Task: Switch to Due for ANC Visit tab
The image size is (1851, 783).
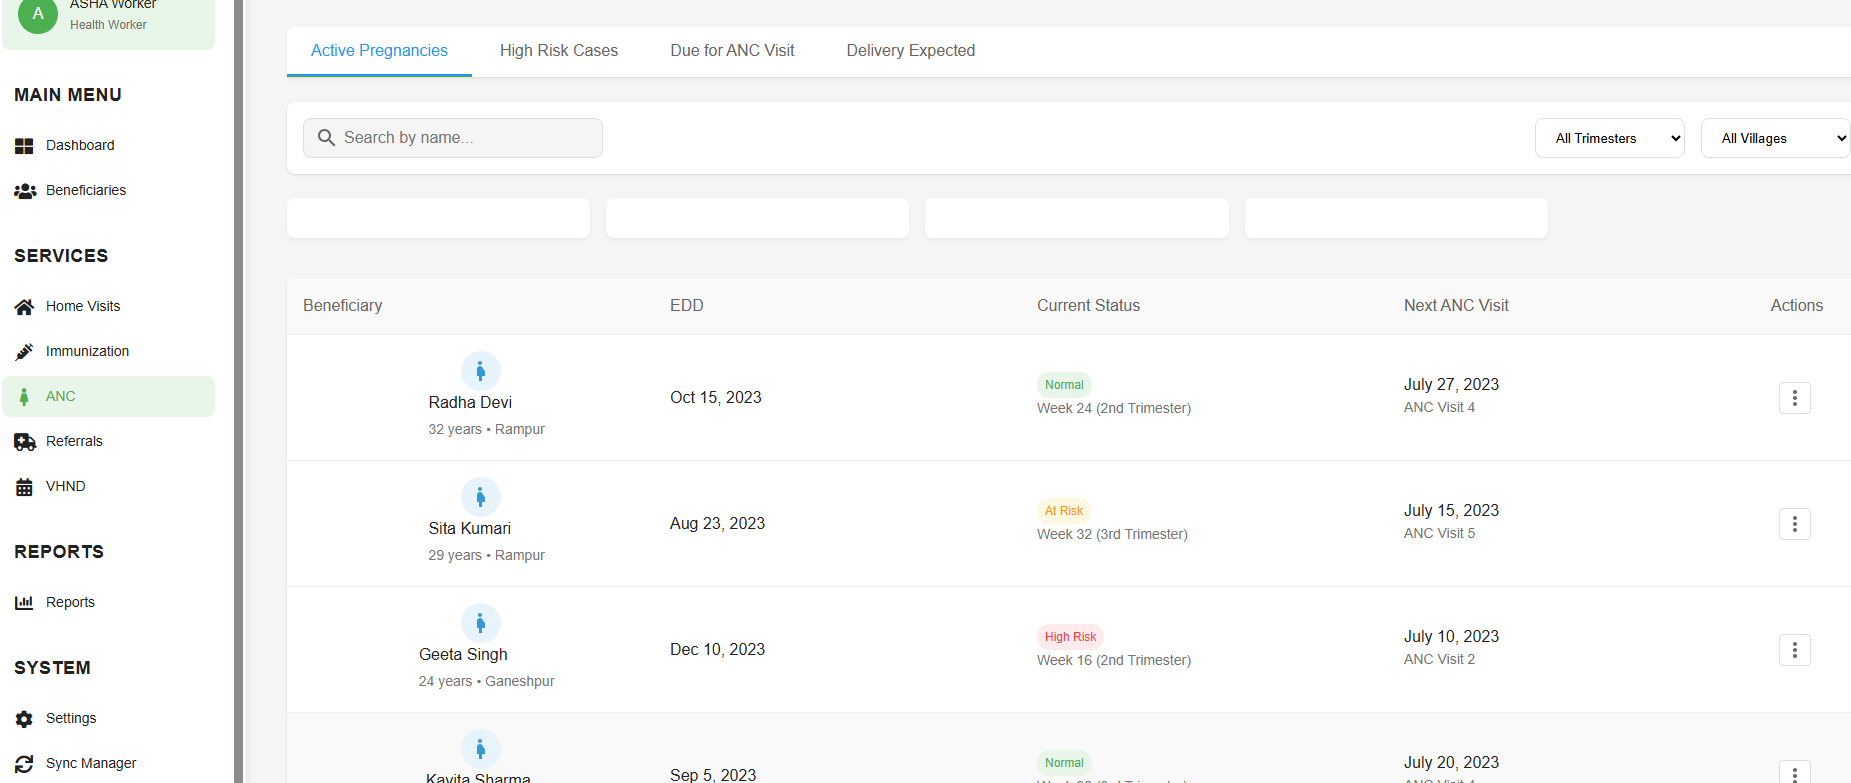Action: pos(732,51)
